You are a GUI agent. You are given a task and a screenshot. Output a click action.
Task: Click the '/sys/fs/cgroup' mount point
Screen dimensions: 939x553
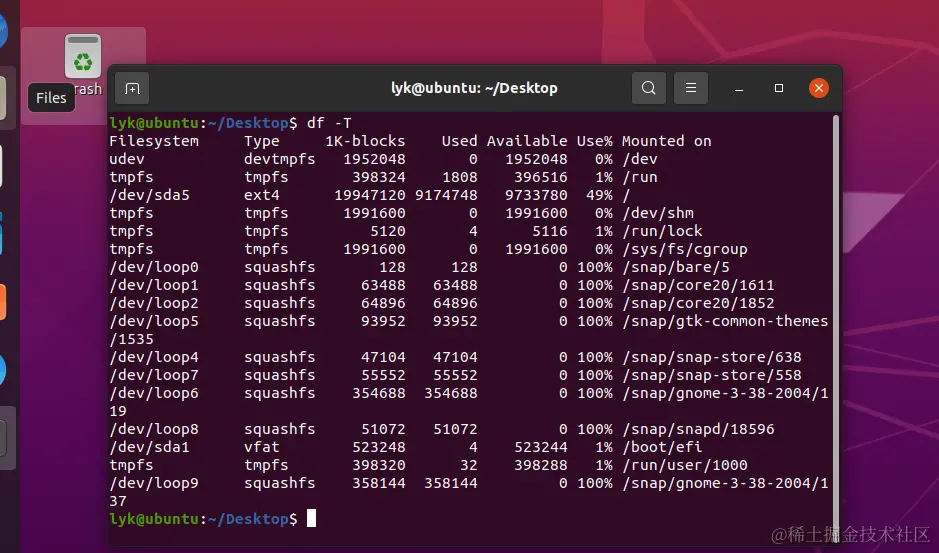684,249
